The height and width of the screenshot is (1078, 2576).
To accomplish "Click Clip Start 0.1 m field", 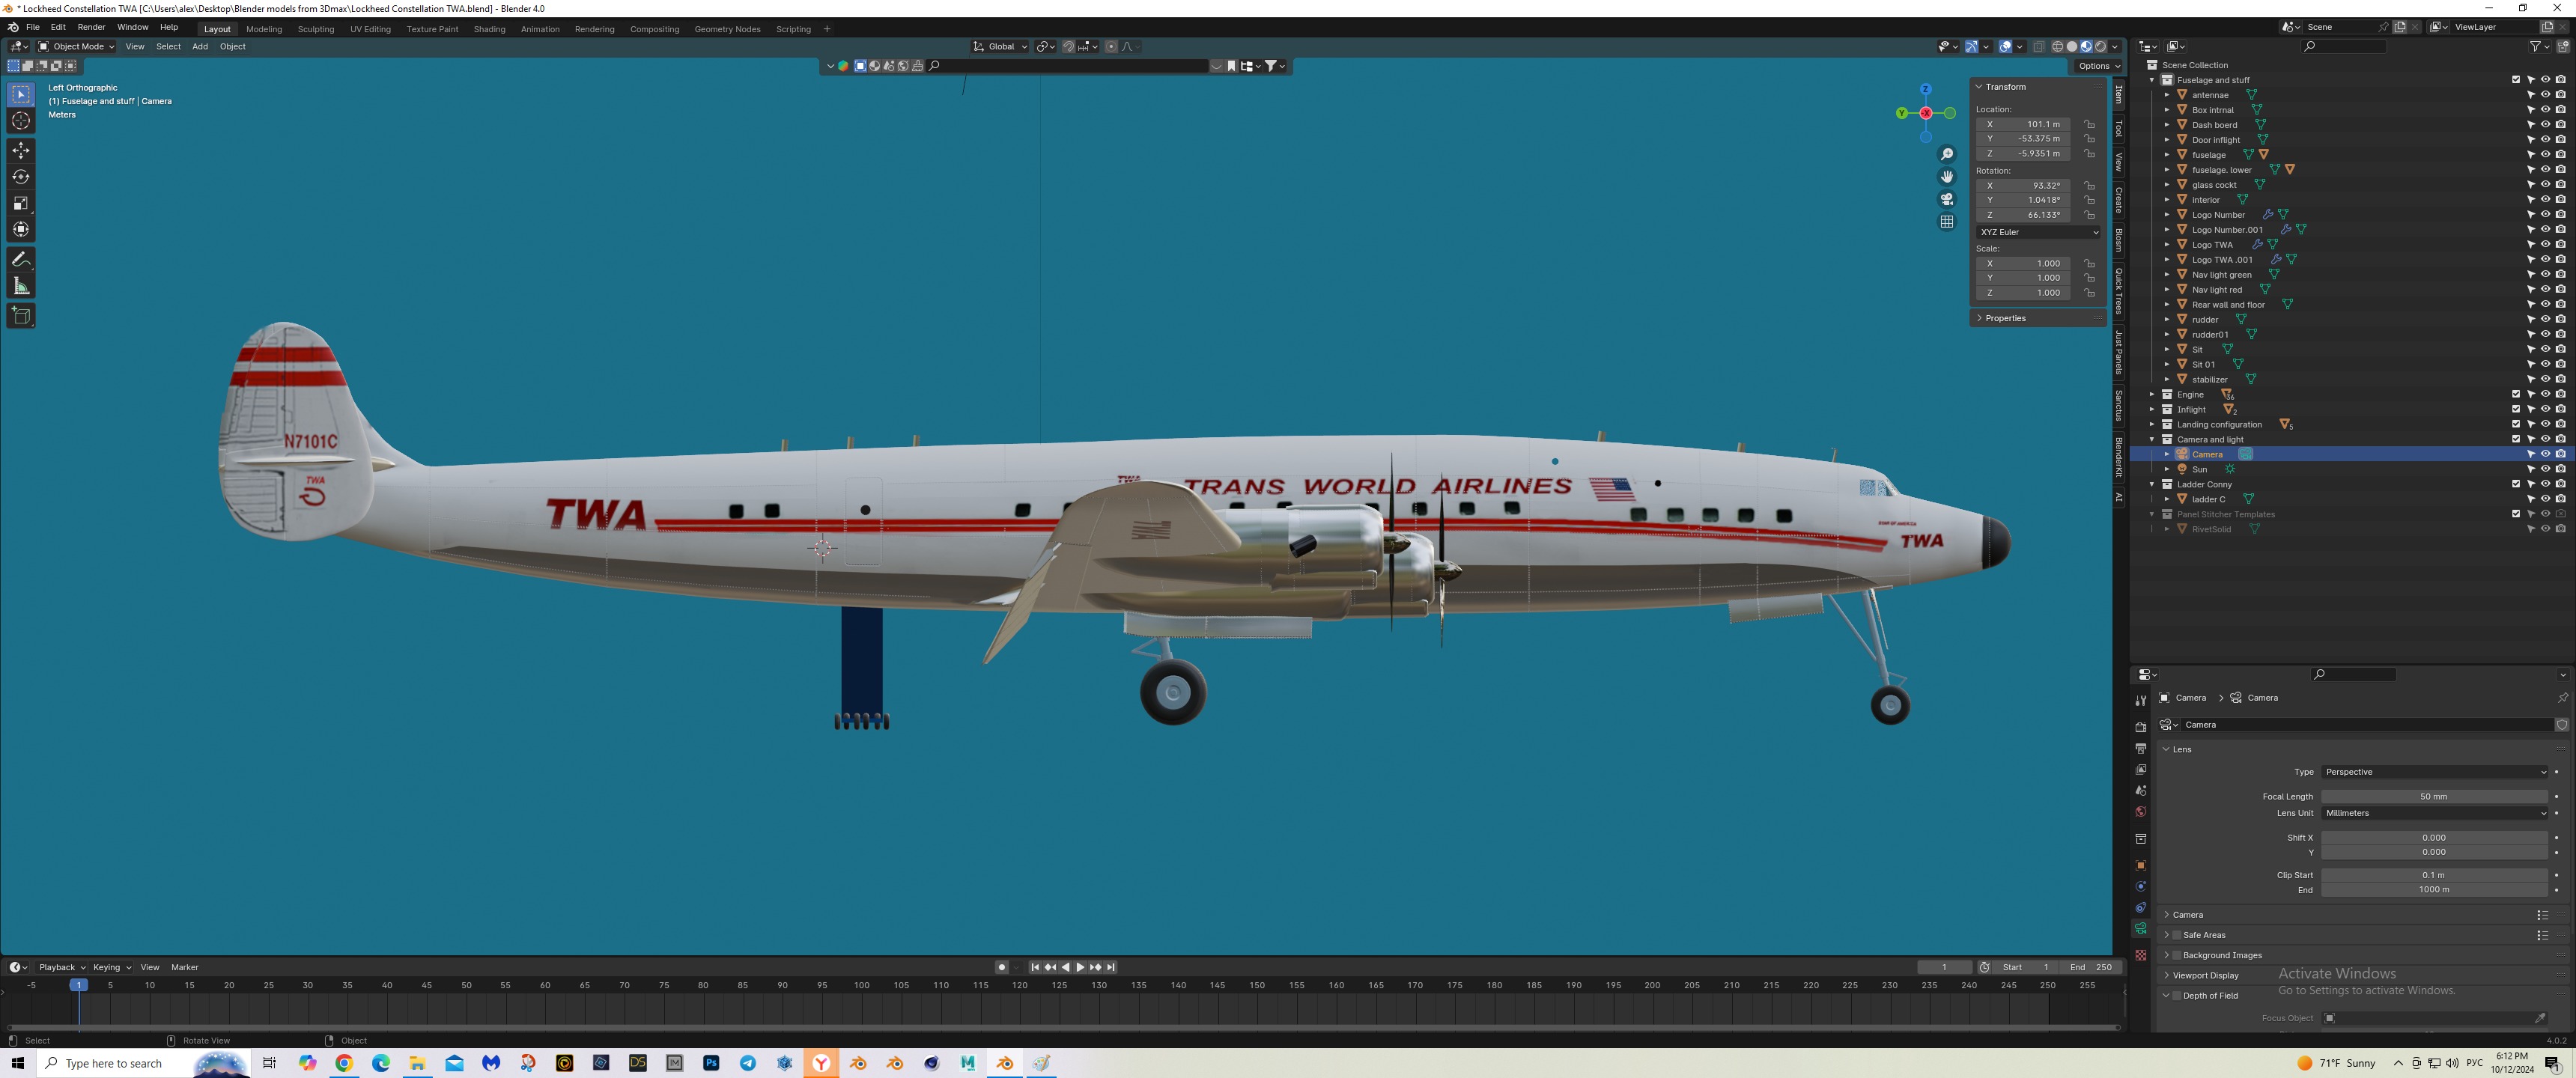I will pos(2434,875).
